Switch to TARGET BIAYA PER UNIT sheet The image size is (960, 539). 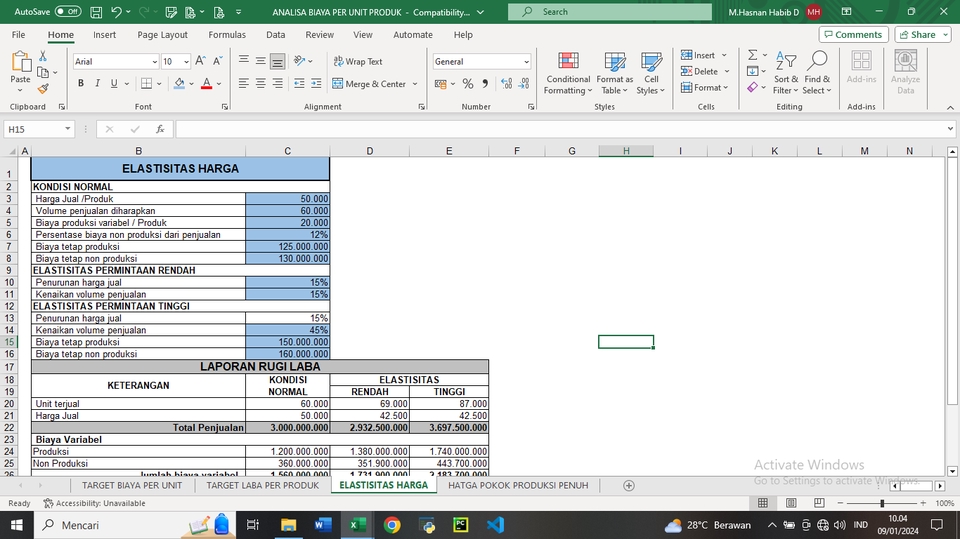pos(132,485)
